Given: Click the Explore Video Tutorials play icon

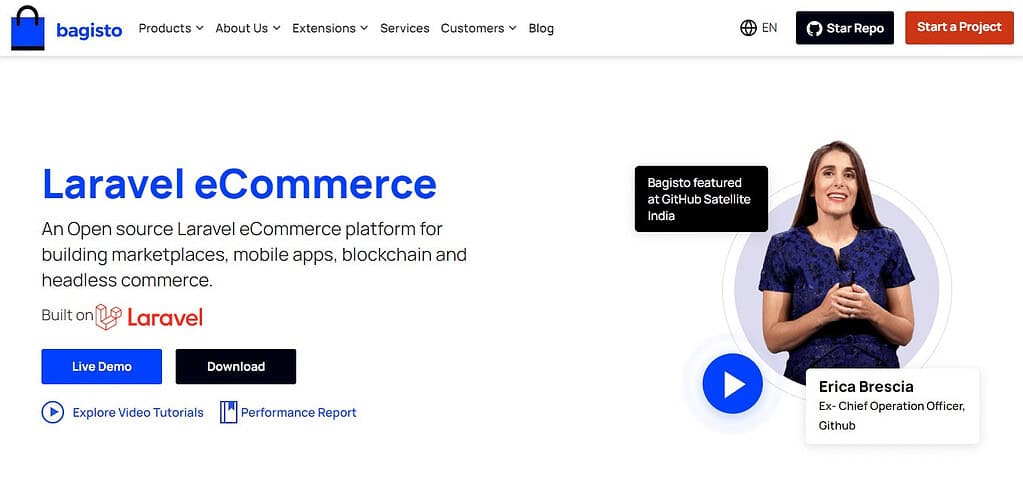Looking at the screenshot, I should pos(53,412).
